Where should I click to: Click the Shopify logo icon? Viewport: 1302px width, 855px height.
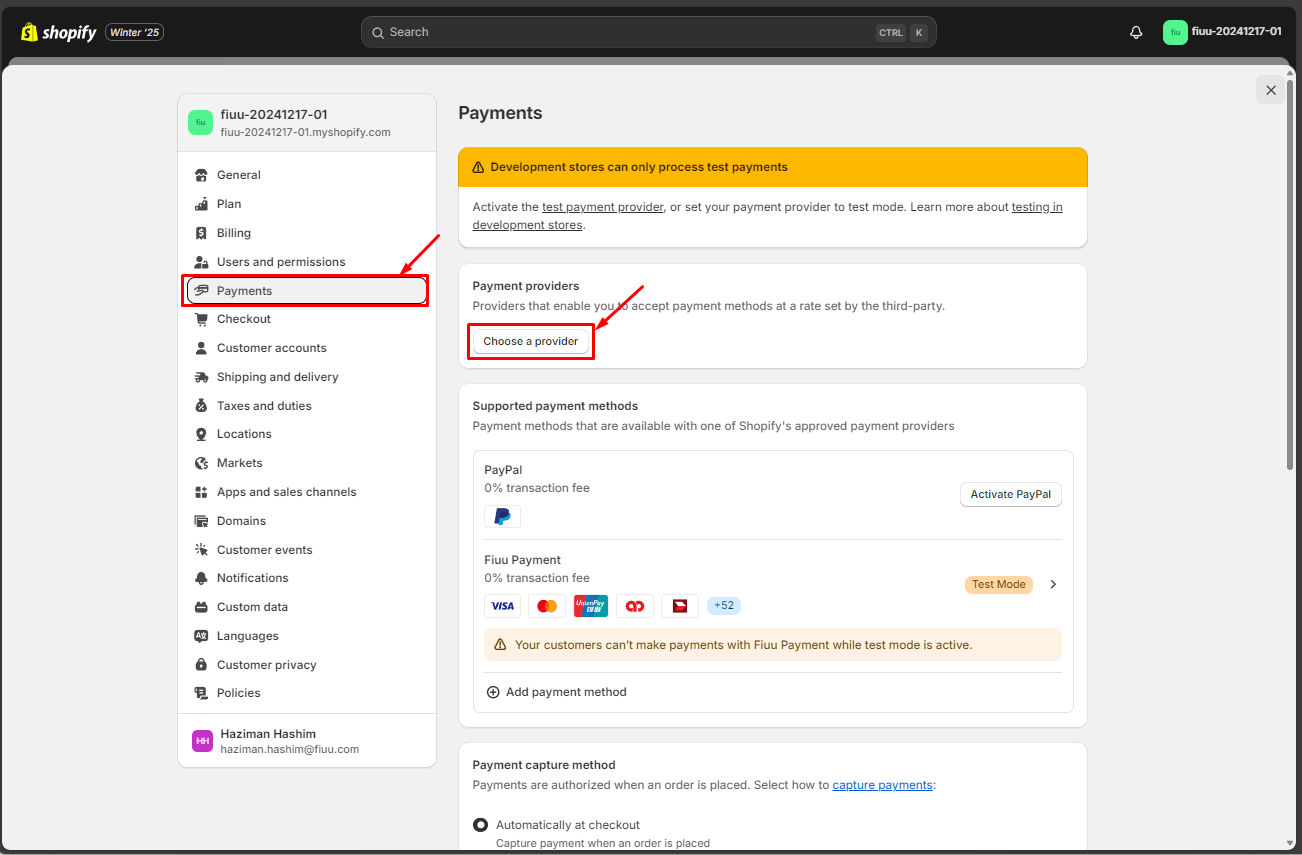(x=29, y=32)
